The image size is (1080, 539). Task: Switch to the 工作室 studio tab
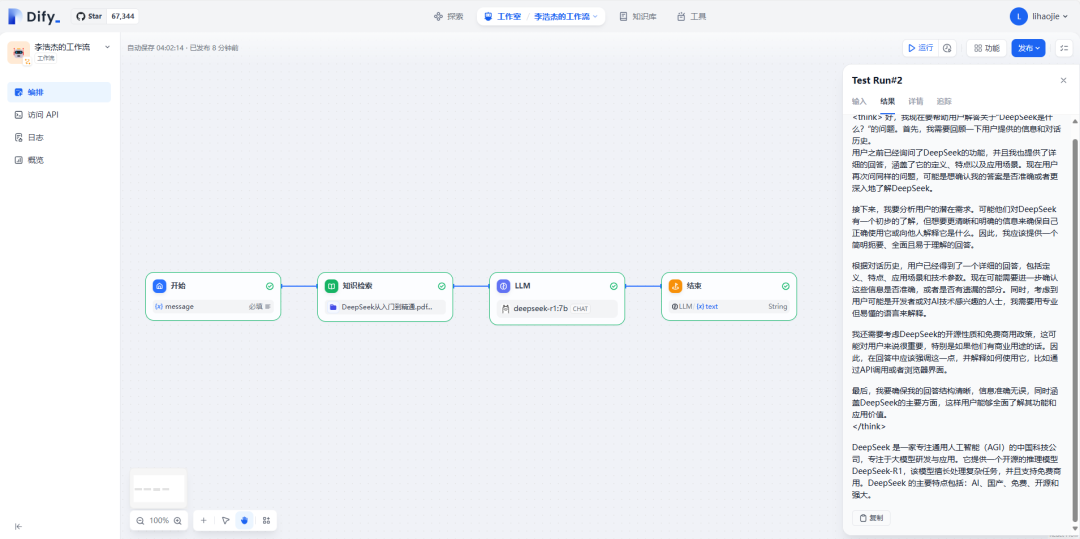coord(502,17)
